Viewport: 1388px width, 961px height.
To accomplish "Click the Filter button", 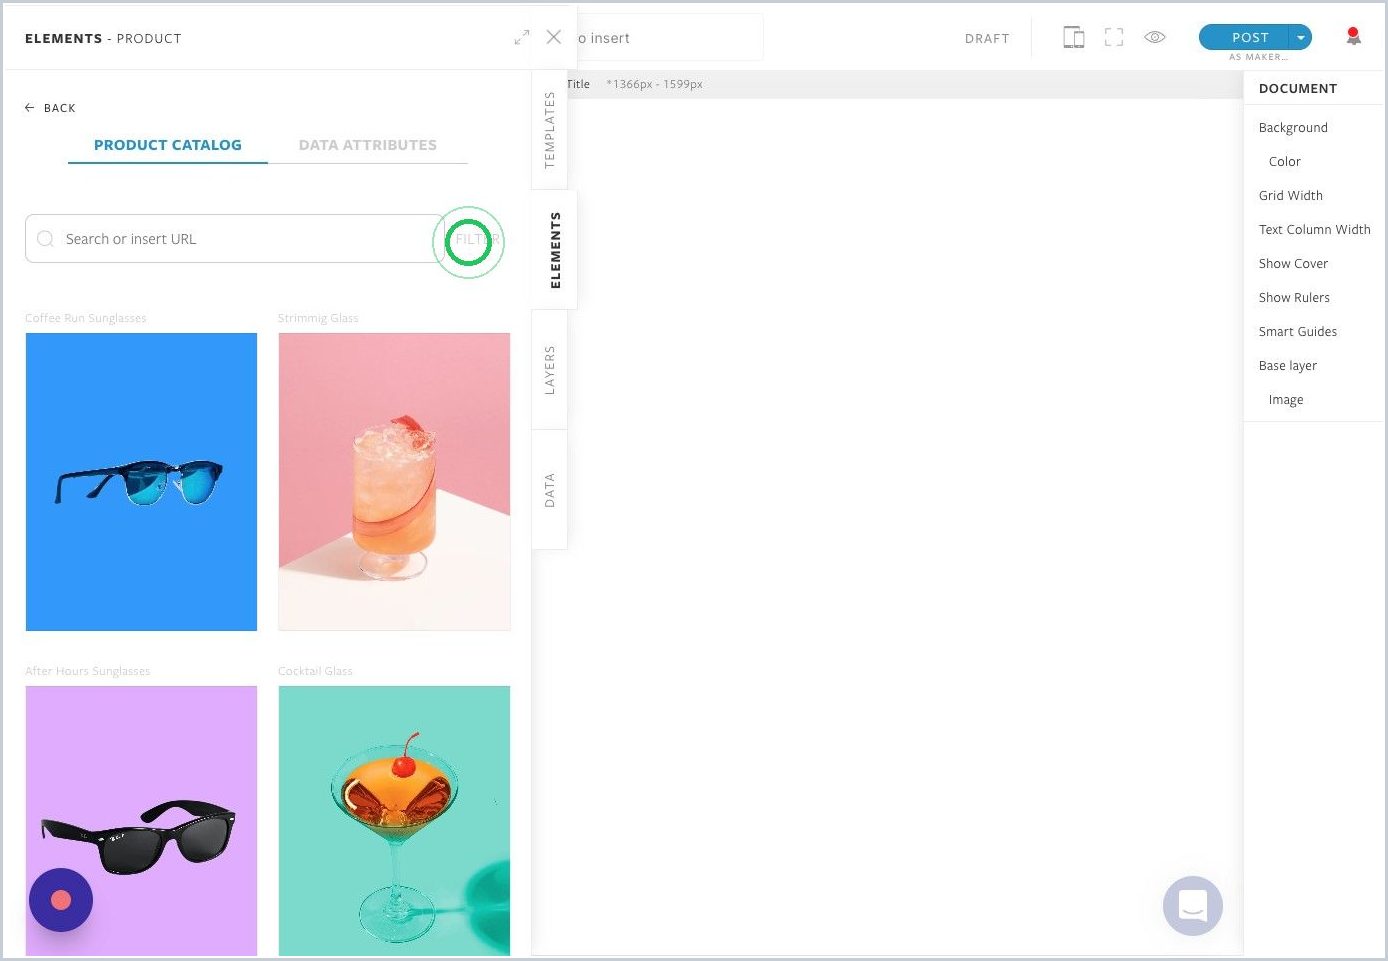I will click(x=476, y=239).
